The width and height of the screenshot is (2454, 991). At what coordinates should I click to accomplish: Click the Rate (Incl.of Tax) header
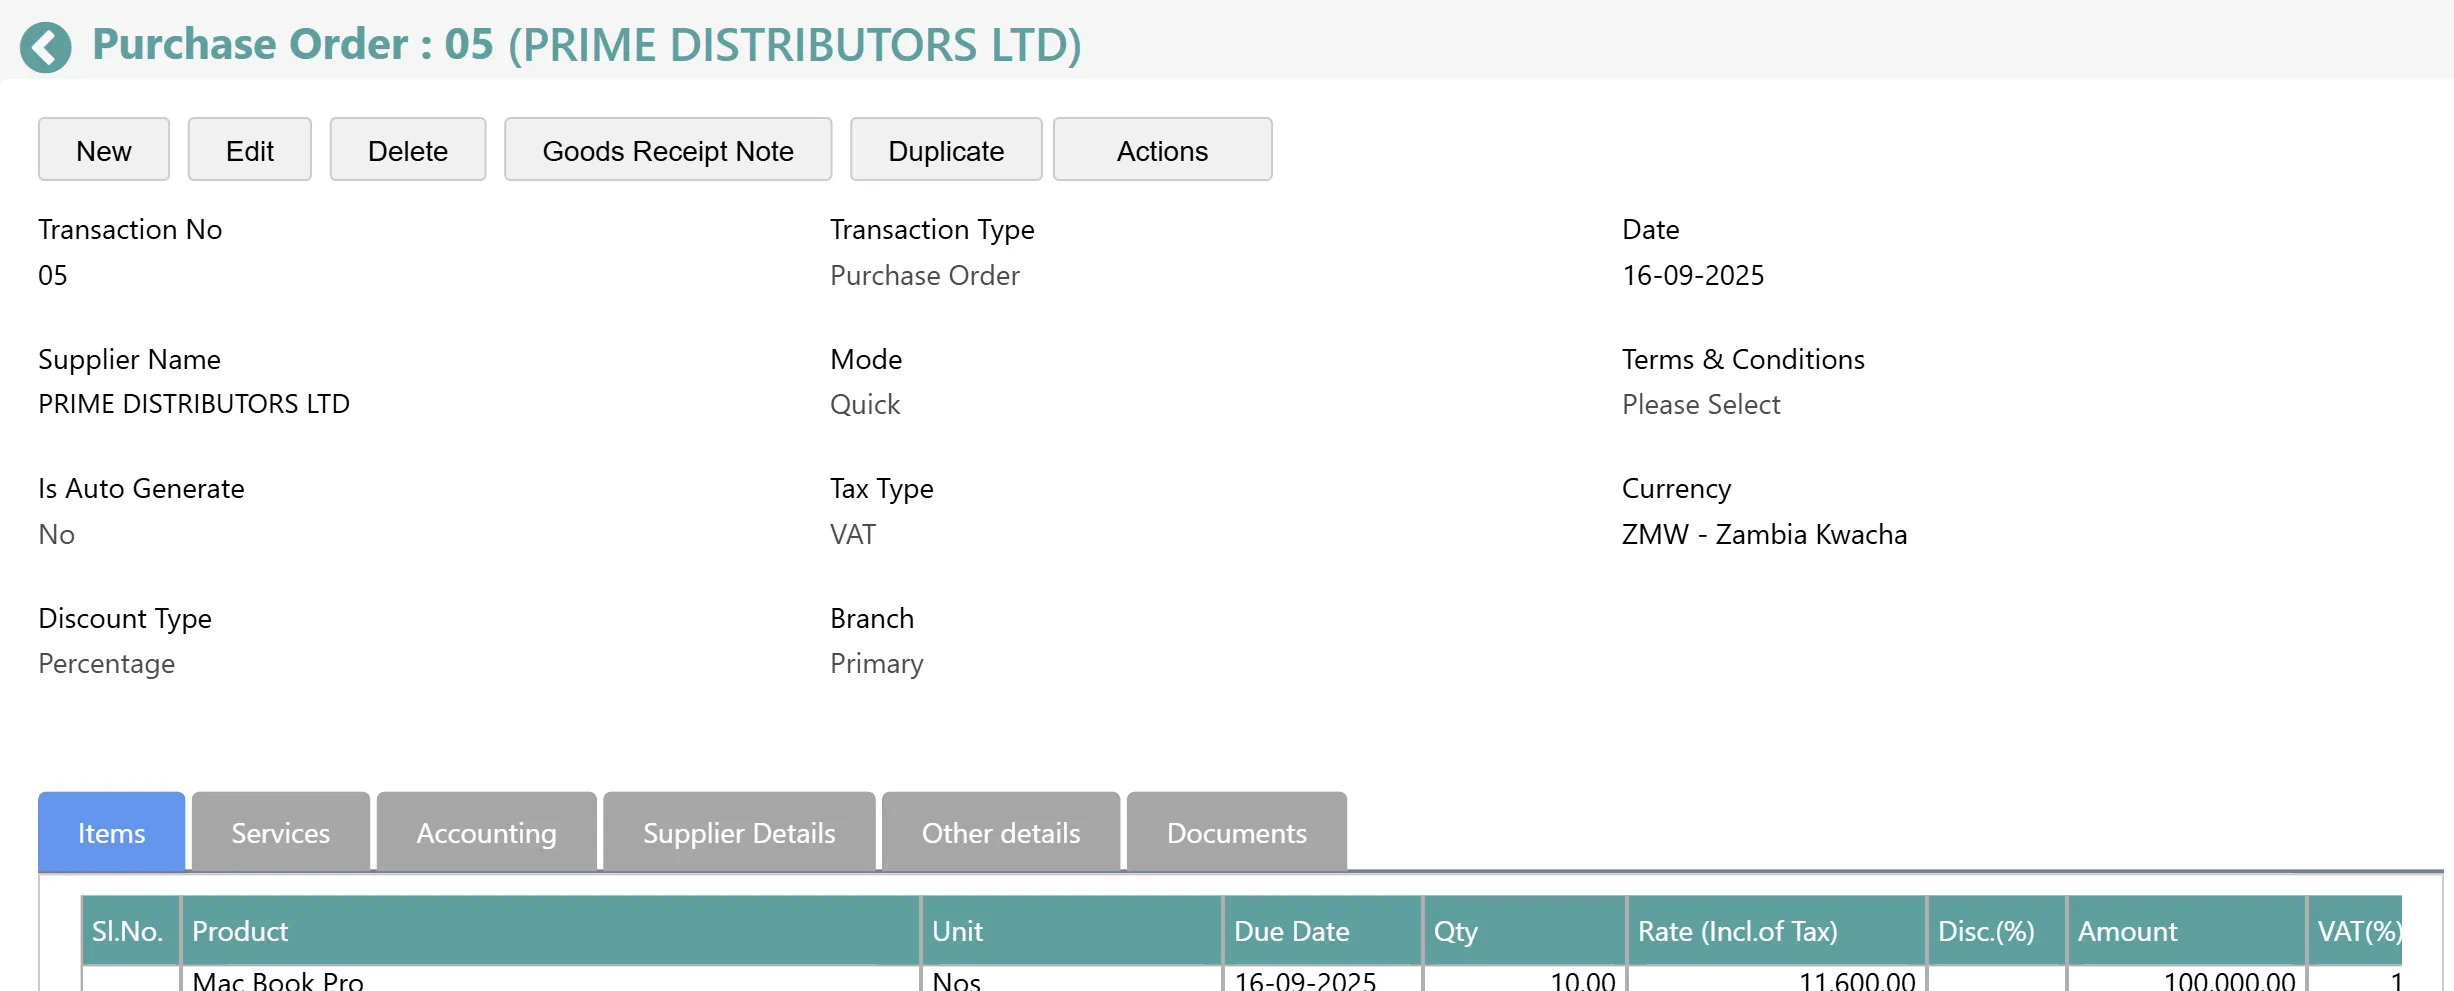coord(1777,931)
